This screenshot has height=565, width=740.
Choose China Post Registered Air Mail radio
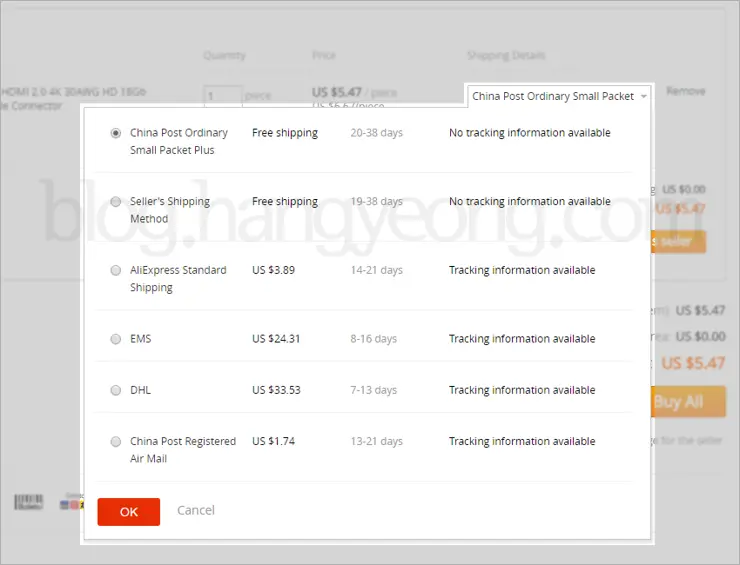(x=116, y=441)
